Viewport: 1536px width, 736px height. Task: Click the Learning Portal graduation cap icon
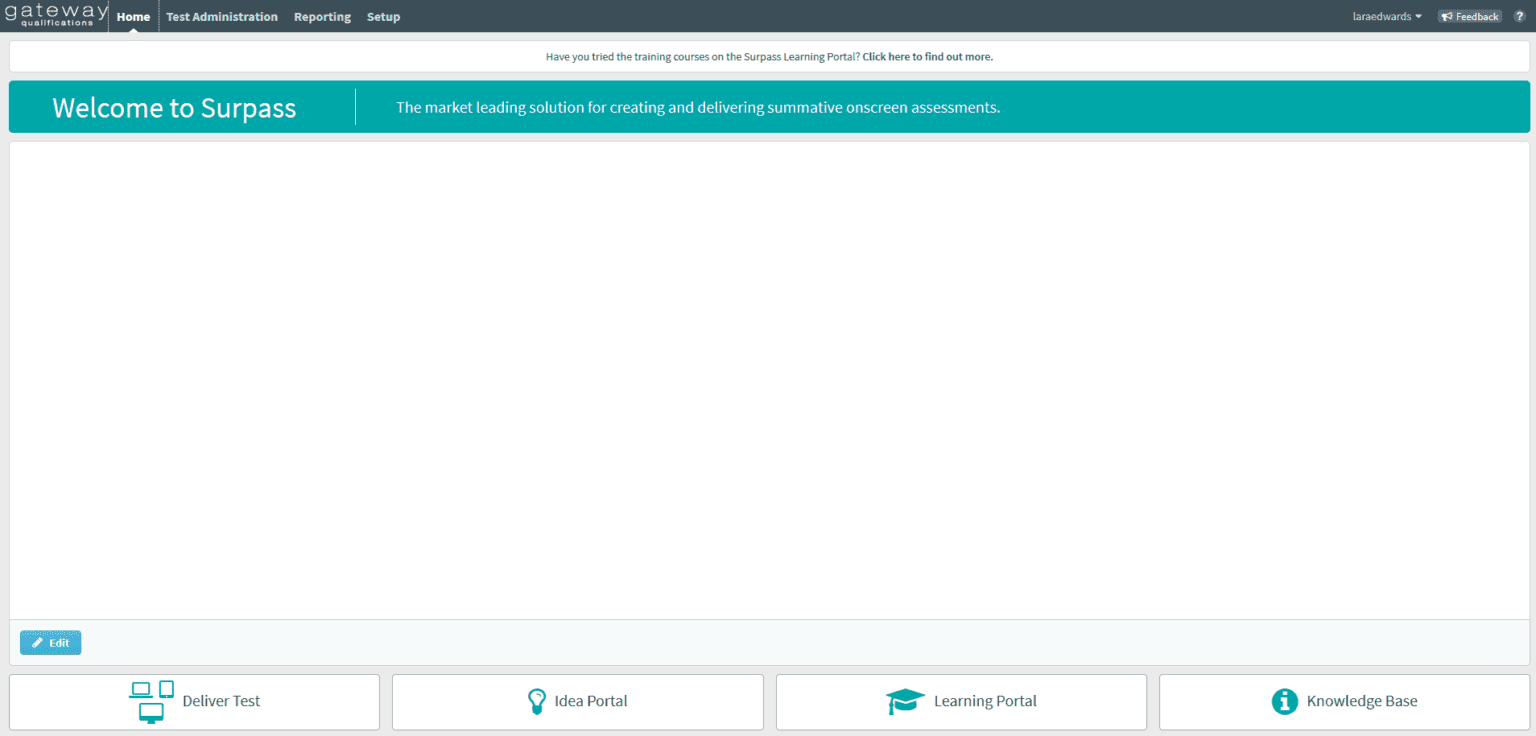(x=906, y=701)
